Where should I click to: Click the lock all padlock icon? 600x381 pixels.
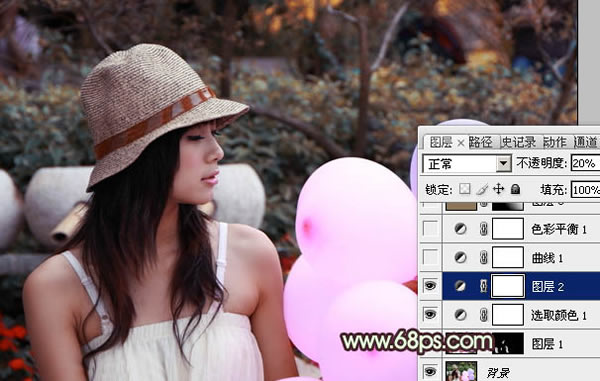click(x=515, y=189)
